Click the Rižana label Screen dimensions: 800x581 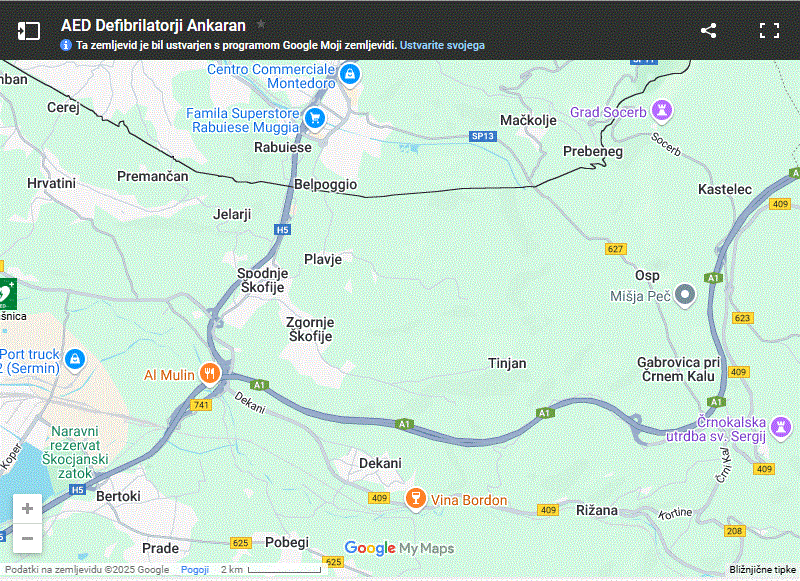596,510
